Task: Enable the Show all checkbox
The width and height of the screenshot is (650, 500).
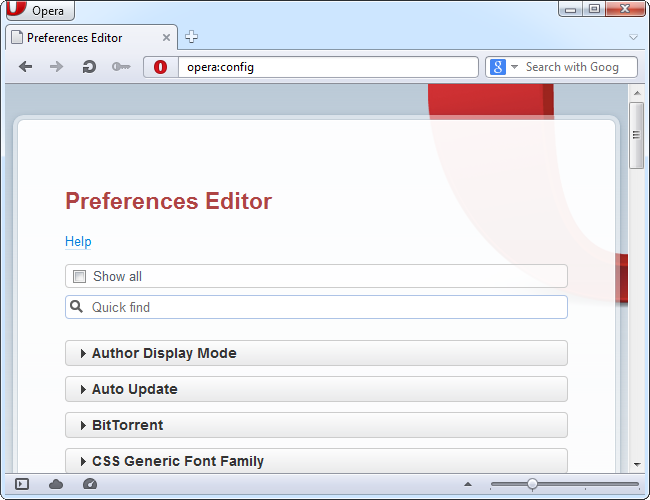Action: coord(80,277)
